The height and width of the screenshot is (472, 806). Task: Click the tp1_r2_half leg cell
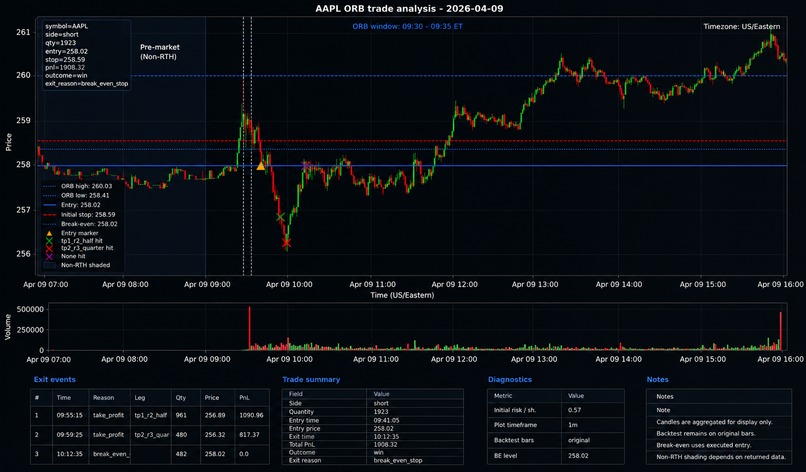click(x=151, y=415)
